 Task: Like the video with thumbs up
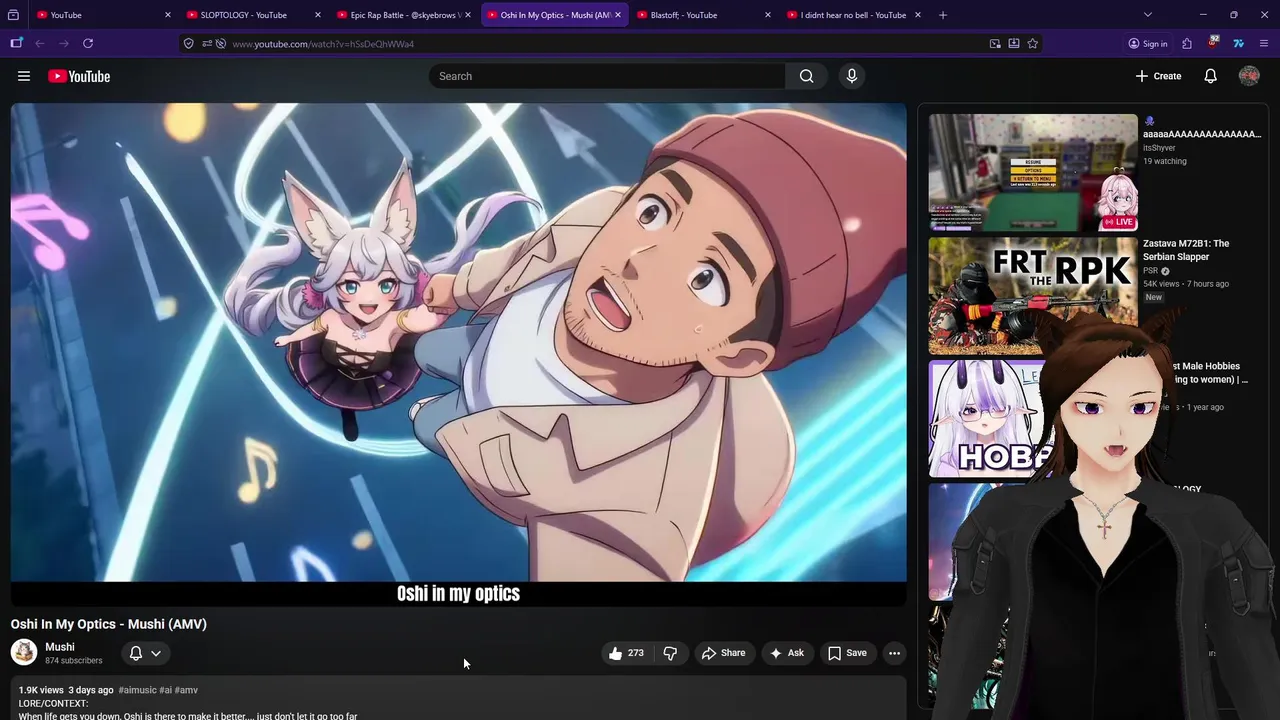[626, 653]
